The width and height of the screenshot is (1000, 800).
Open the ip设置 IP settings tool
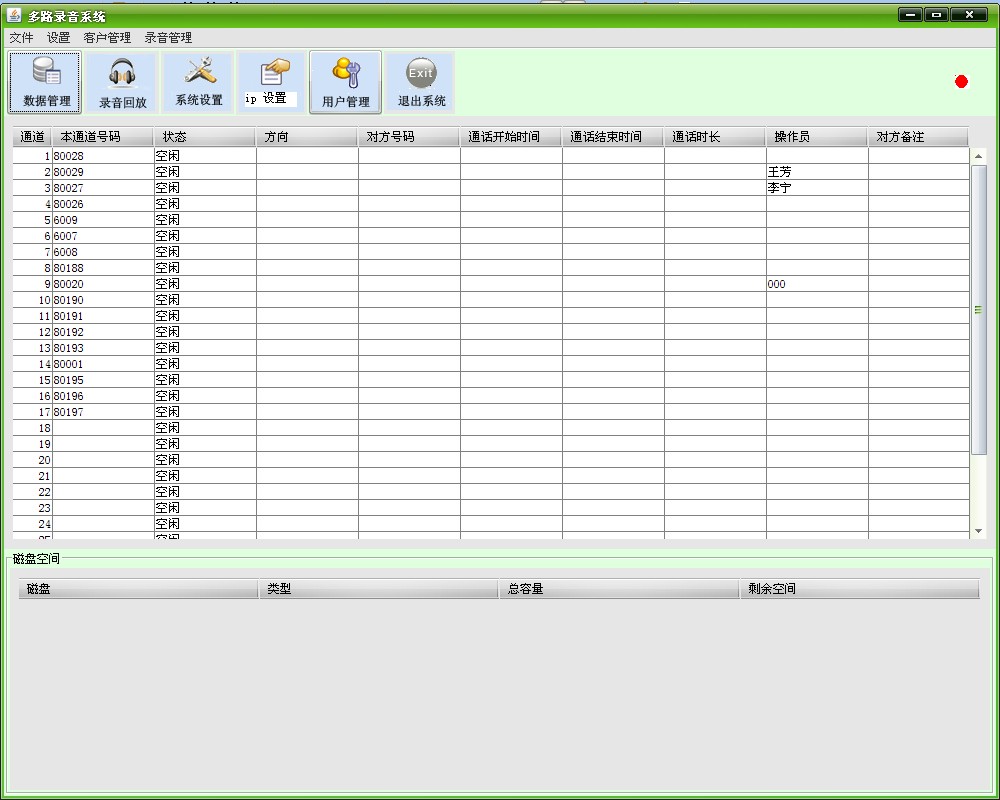point(270,82)
